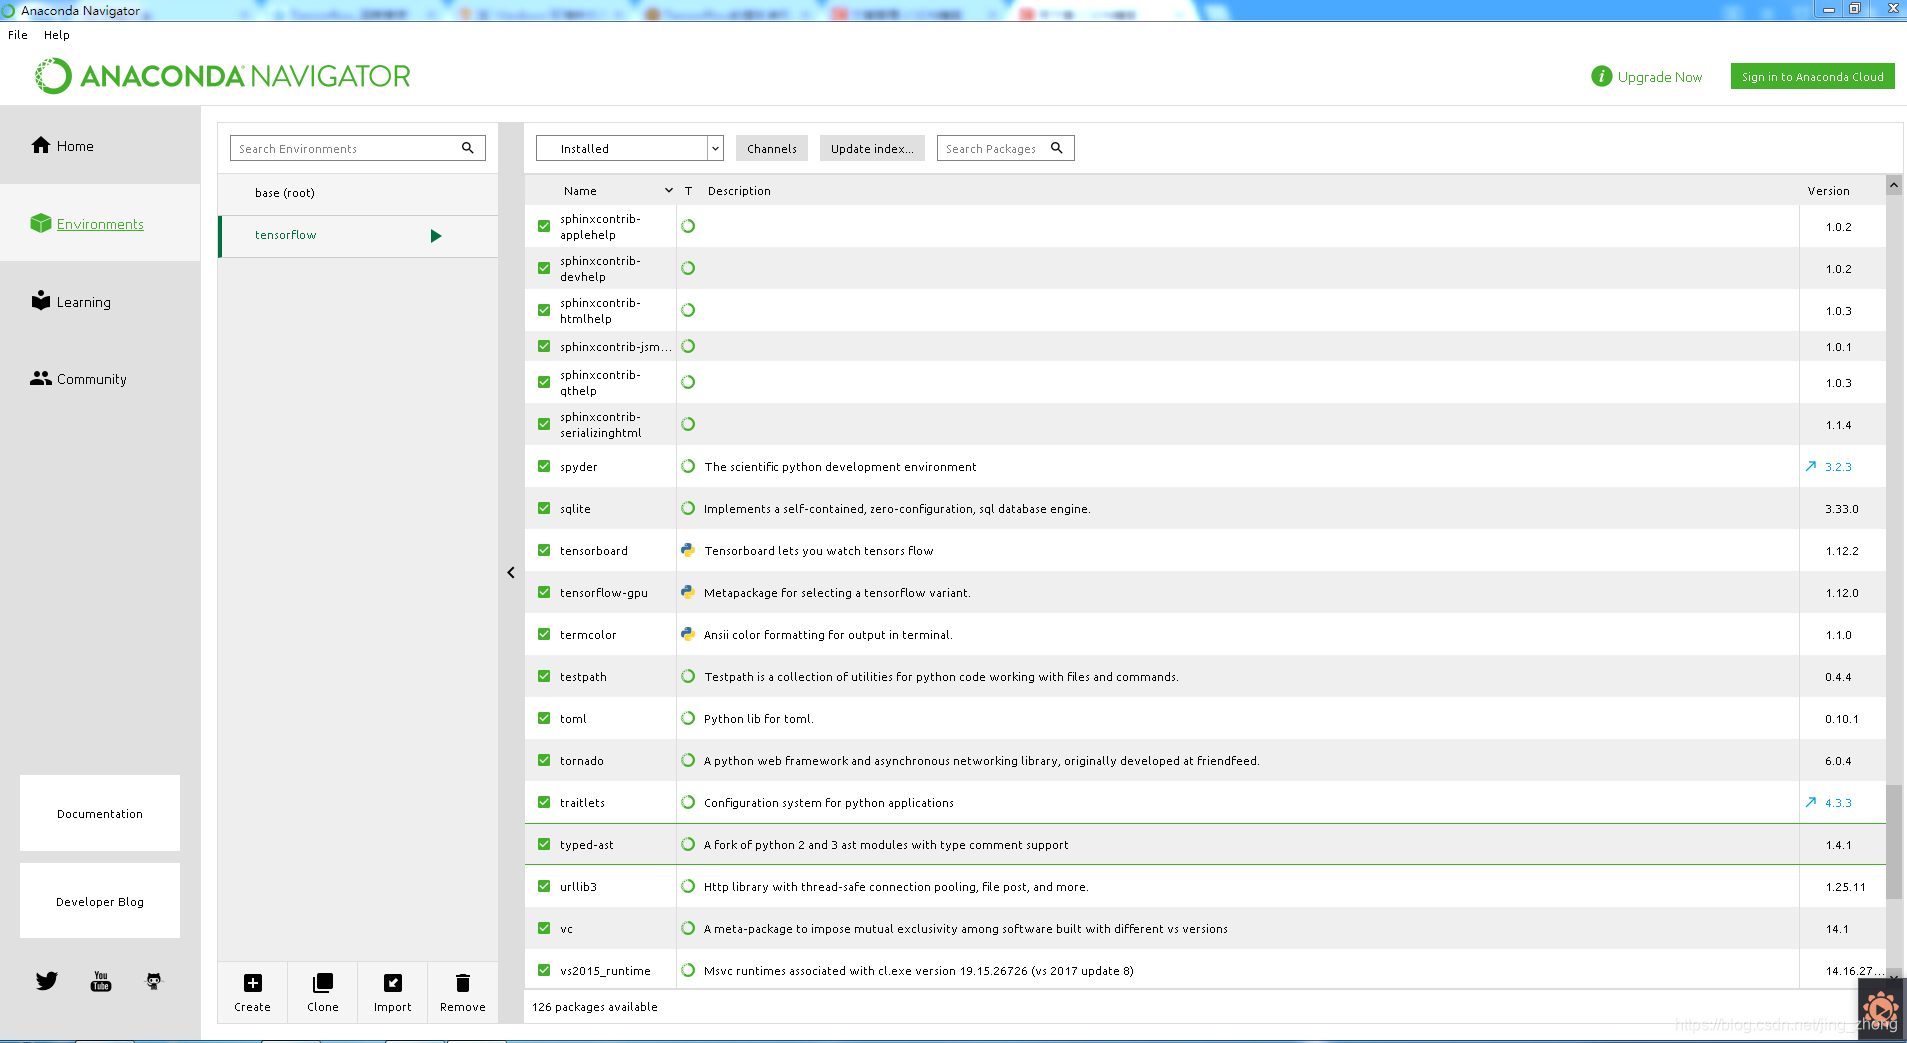Open Anaconda GitHub icon

click(x=154, y=981)
